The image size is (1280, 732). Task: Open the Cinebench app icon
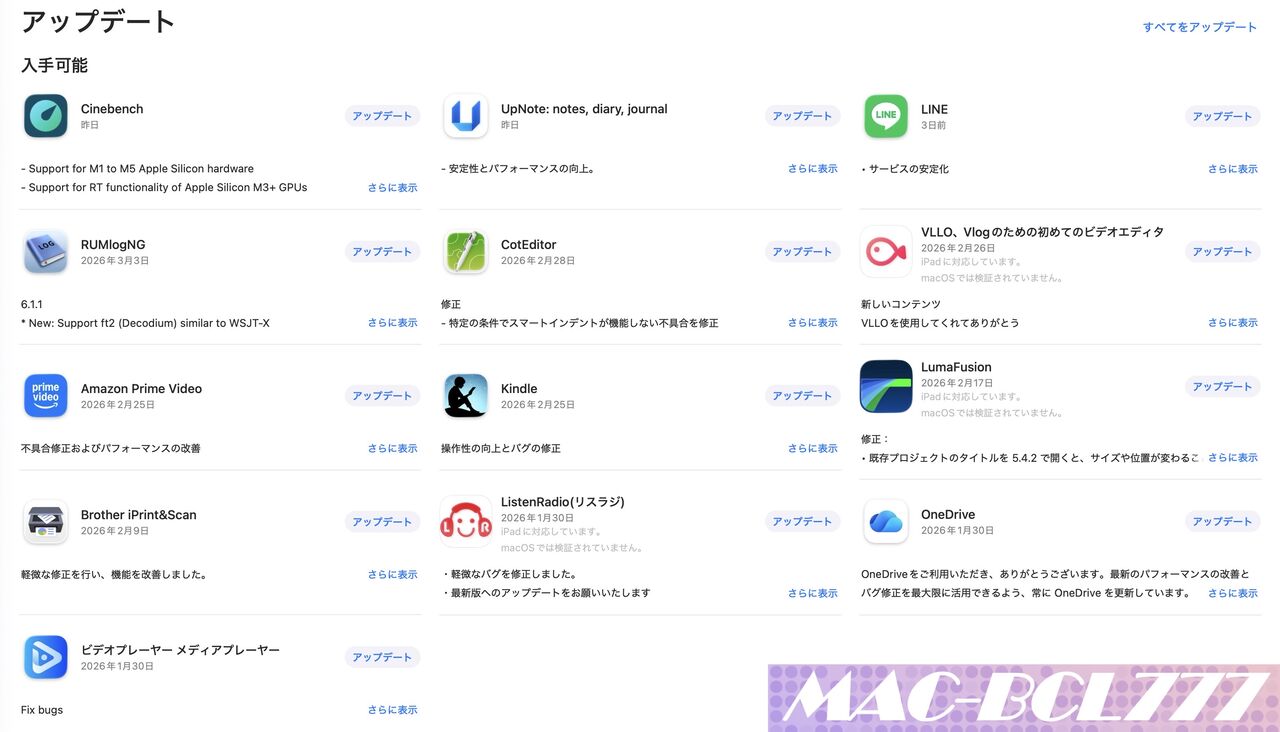45,116
